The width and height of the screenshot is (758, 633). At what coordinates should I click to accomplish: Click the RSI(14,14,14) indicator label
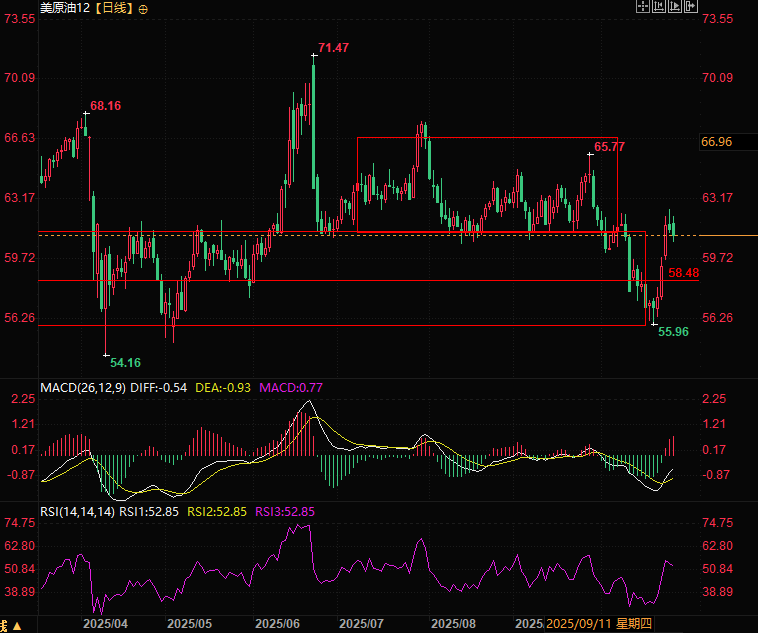(x=77, y=511)
